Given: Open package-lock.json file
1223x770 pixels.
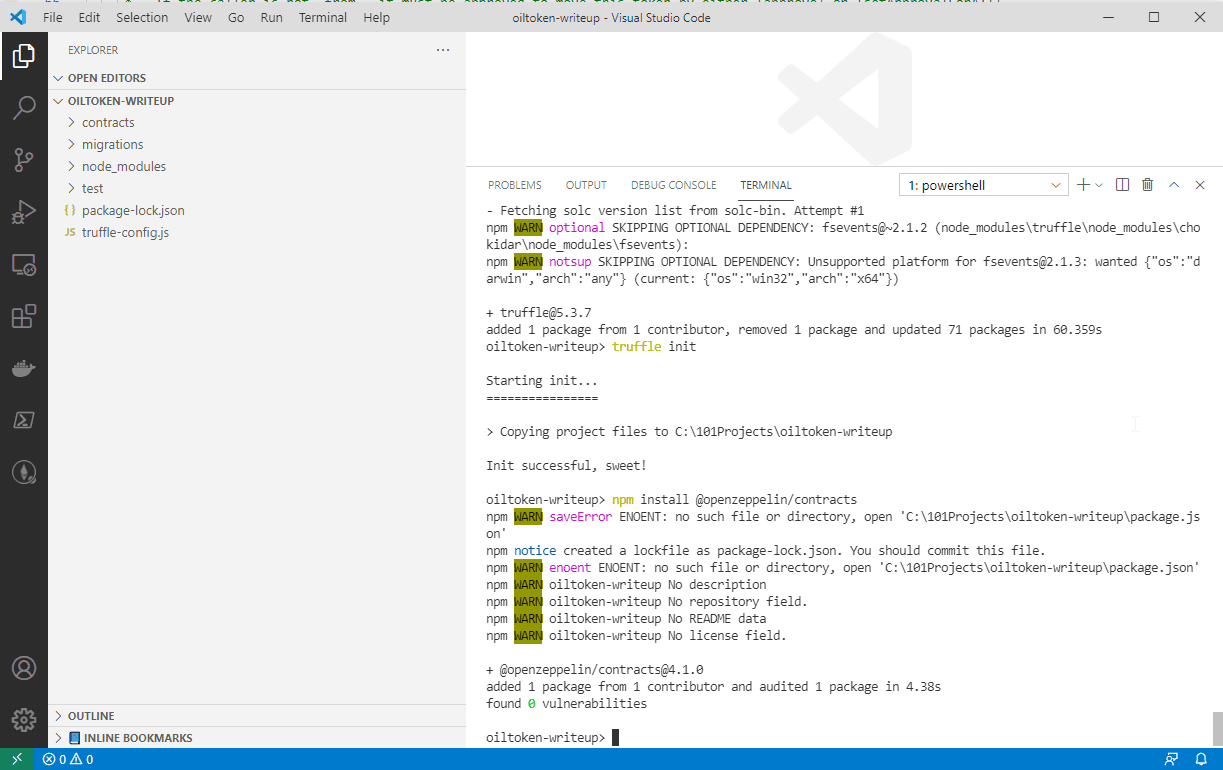Looking at the screenshot, I should coord(256,210).
